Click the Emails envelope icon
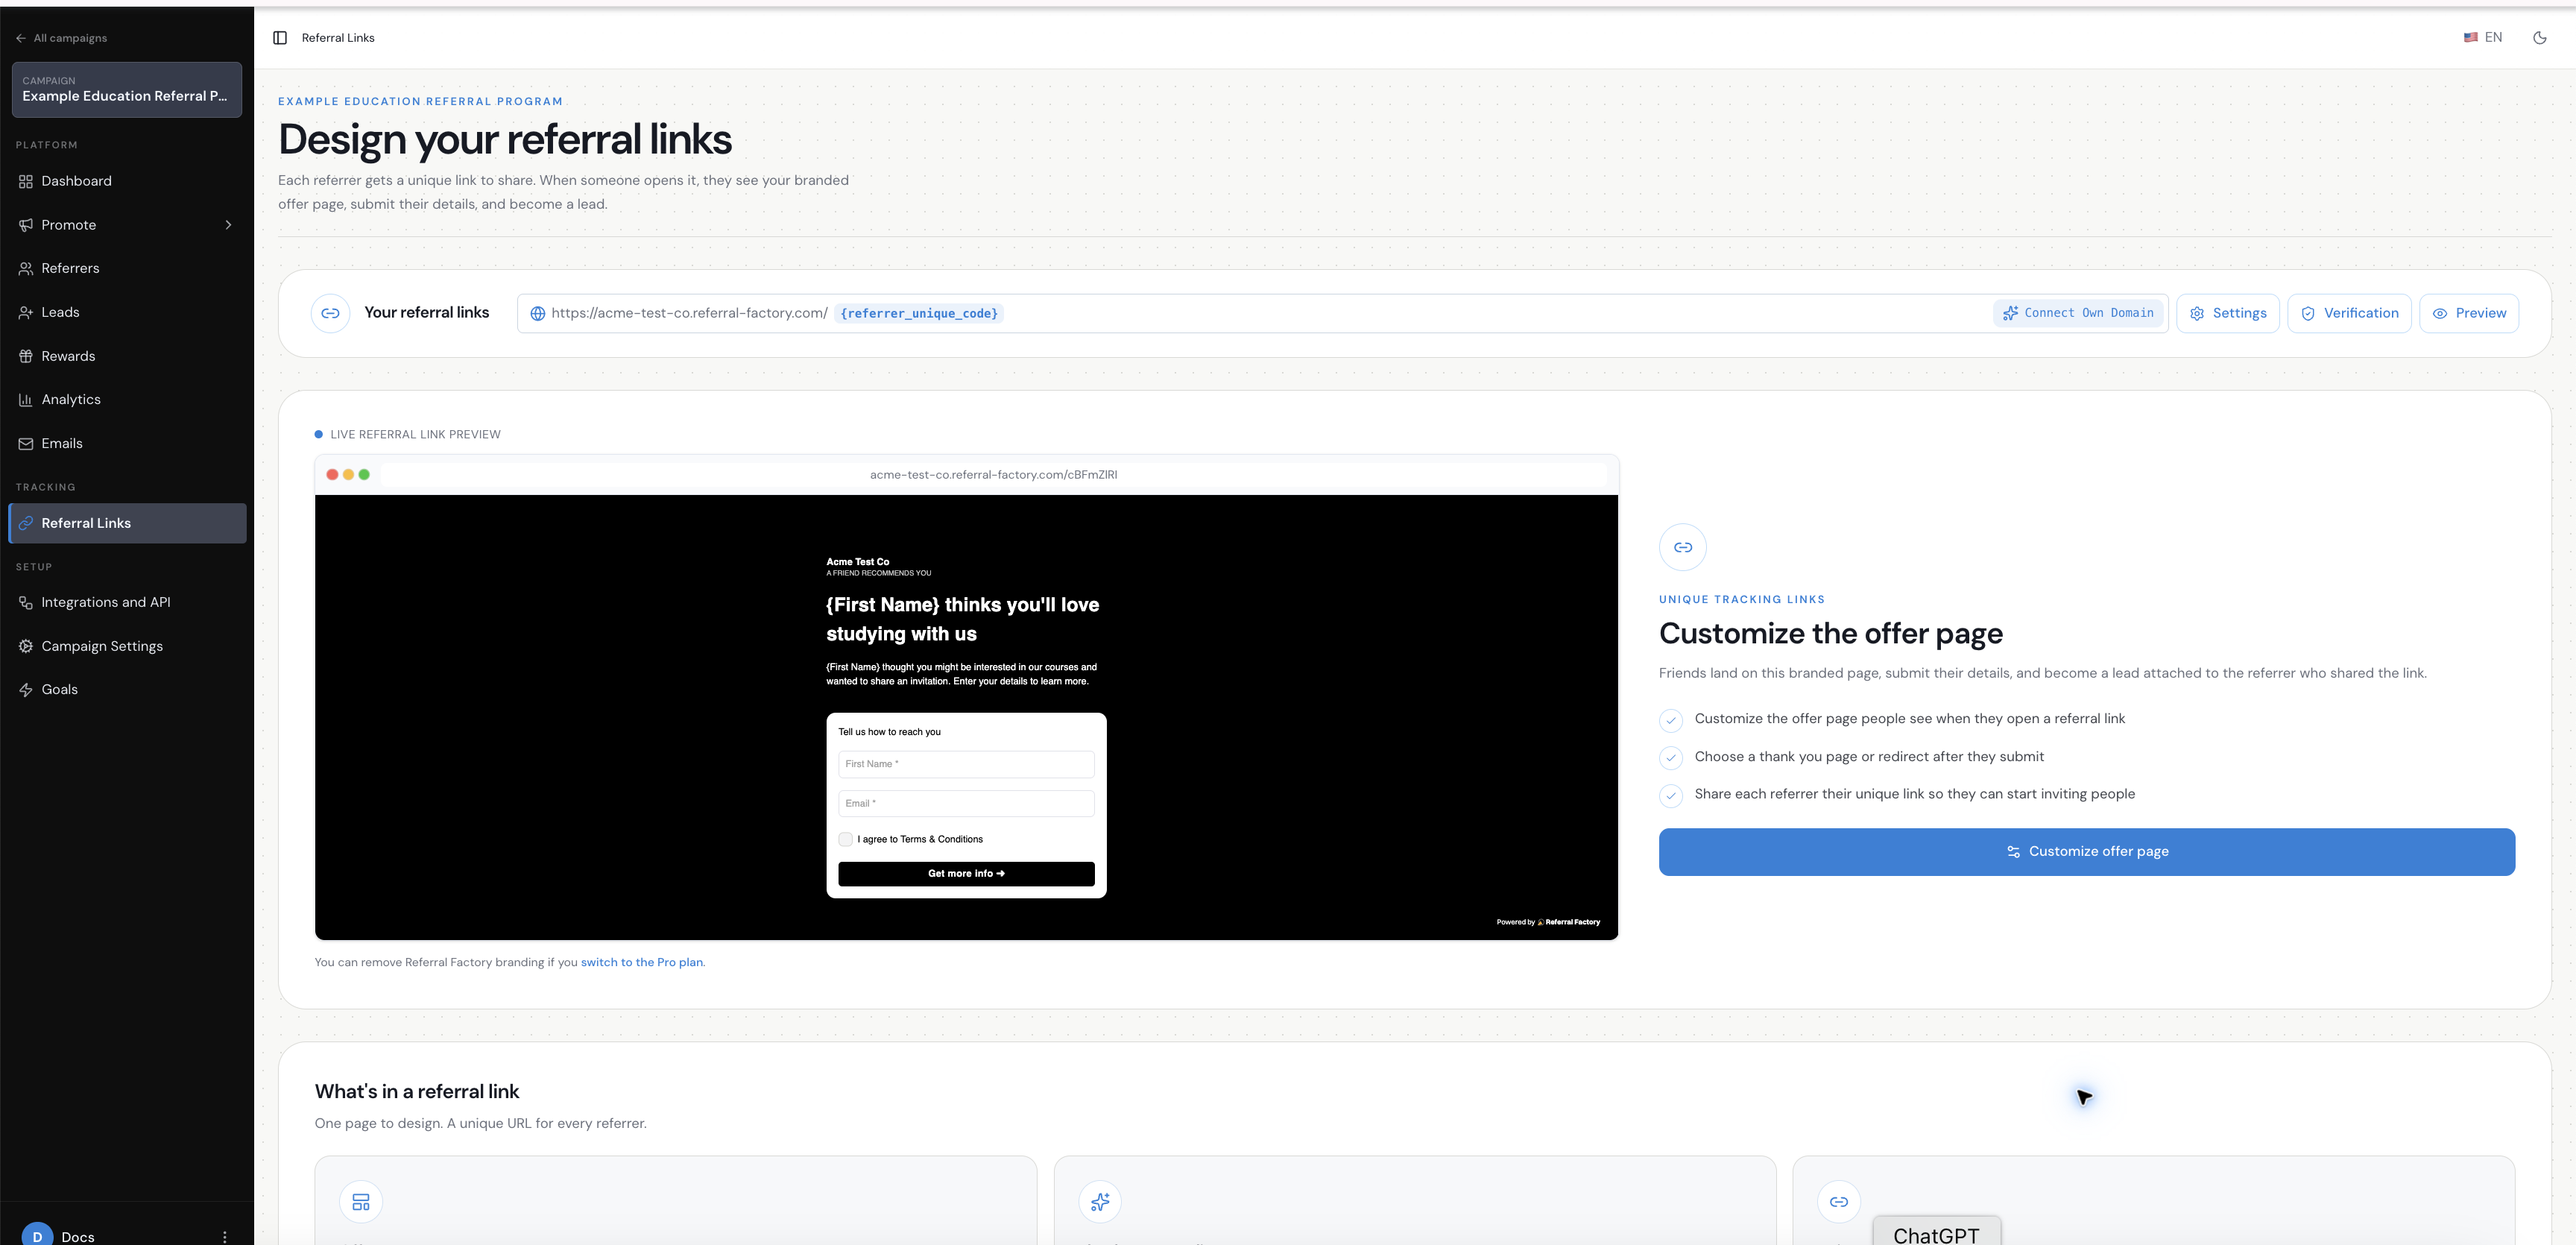Viewport: 2576px width, 1245px height. (x=26, y=444)
